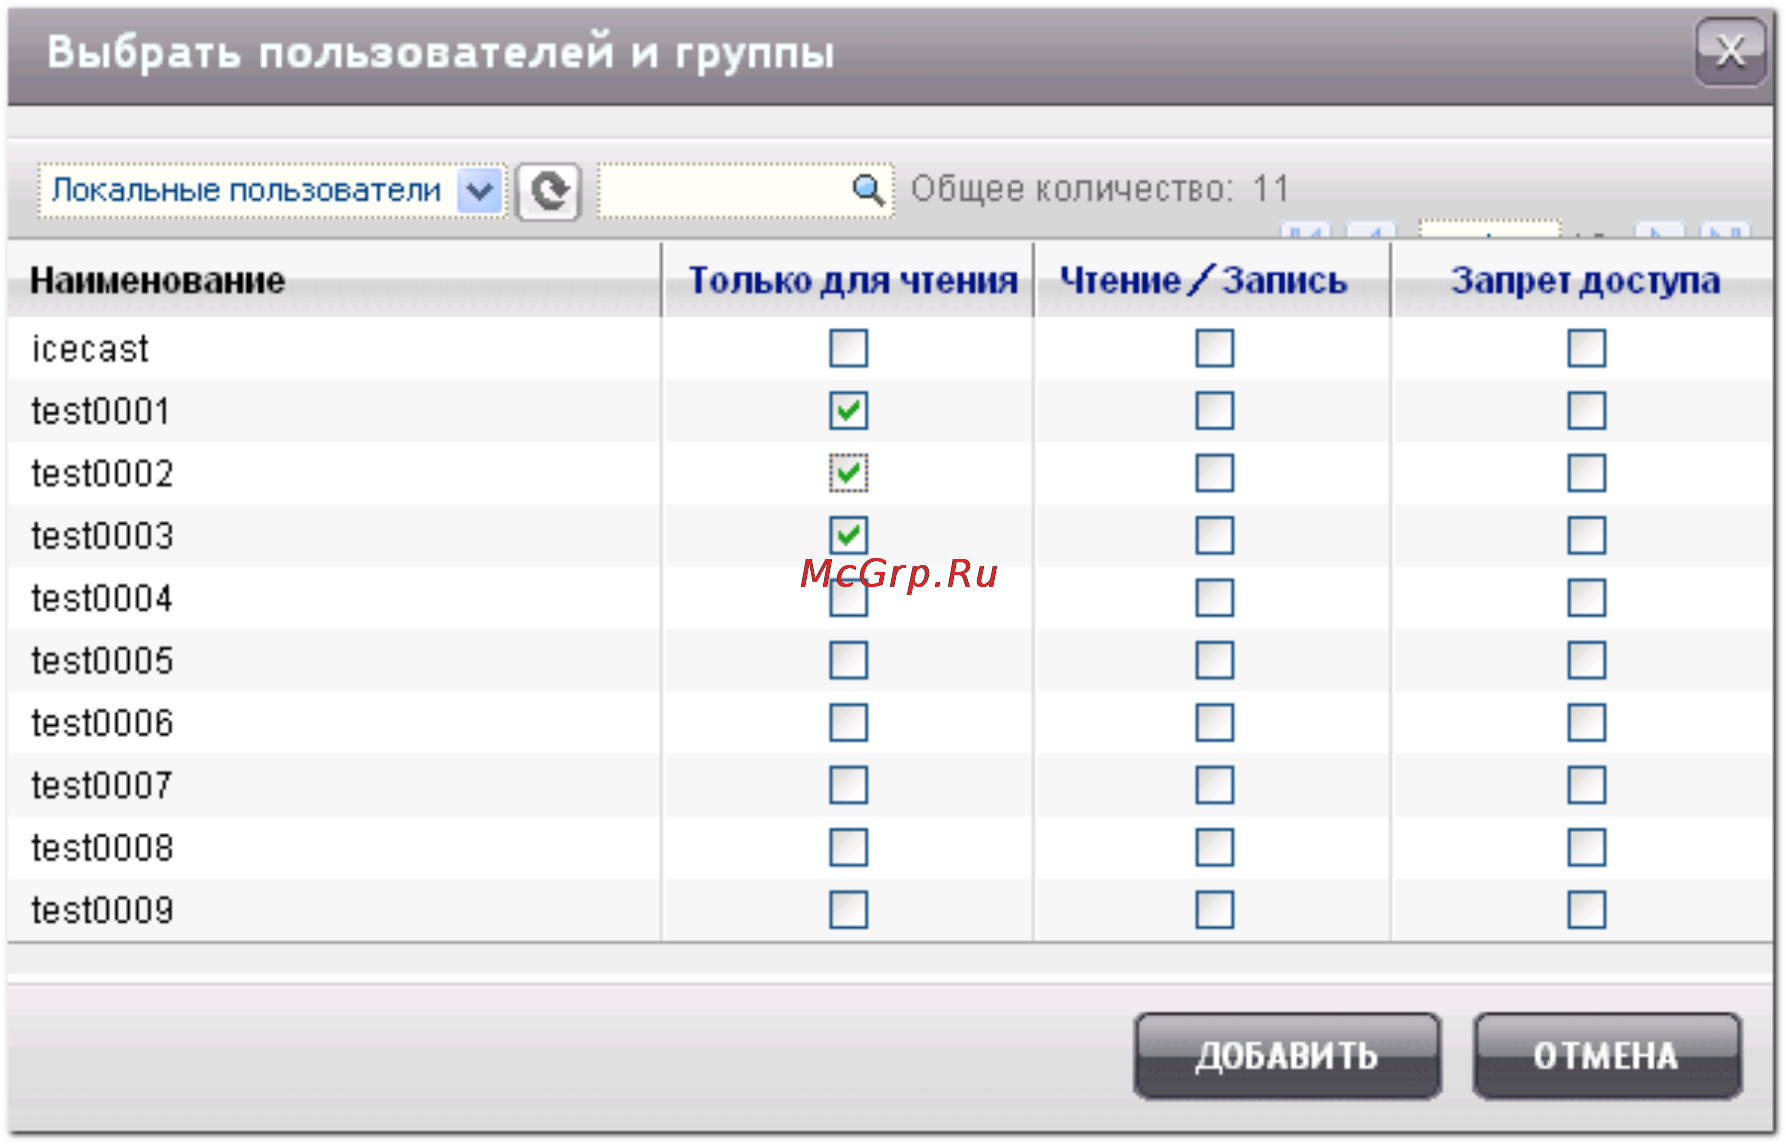This screenshot has width=1786, height=1144.
Task: Check read/write box for test0009
Action: (1215, 910)
